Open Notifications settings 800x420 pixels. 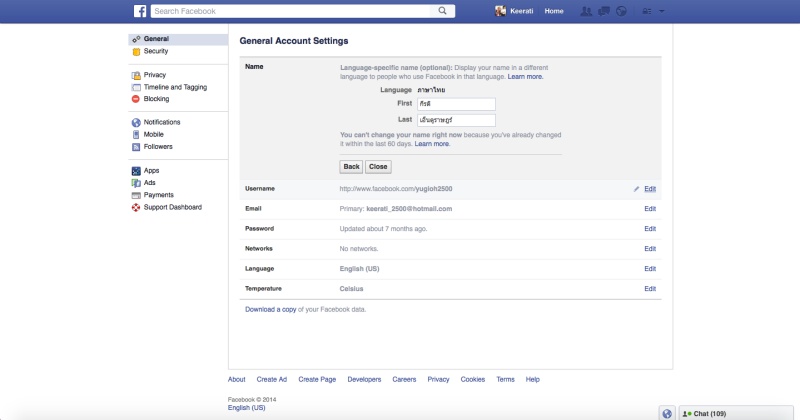[x=162, y=122]
